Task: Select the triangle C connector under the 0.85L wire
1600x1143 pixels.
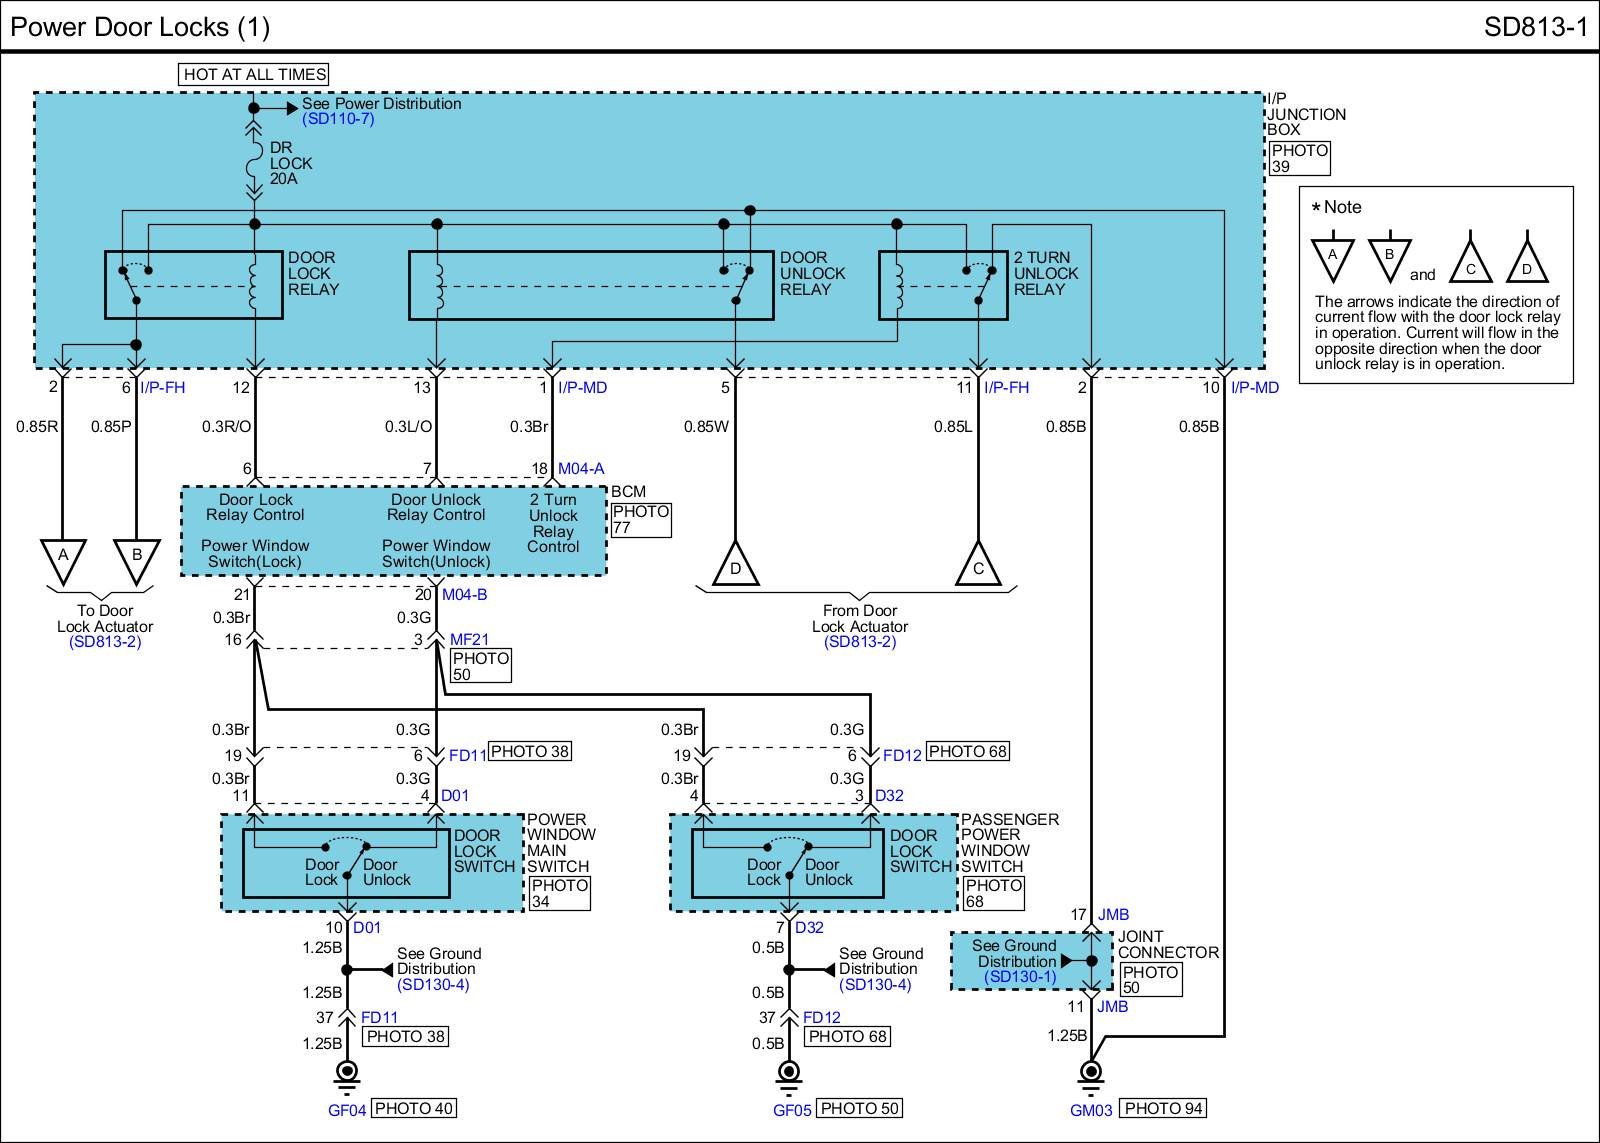Action: 978,566
